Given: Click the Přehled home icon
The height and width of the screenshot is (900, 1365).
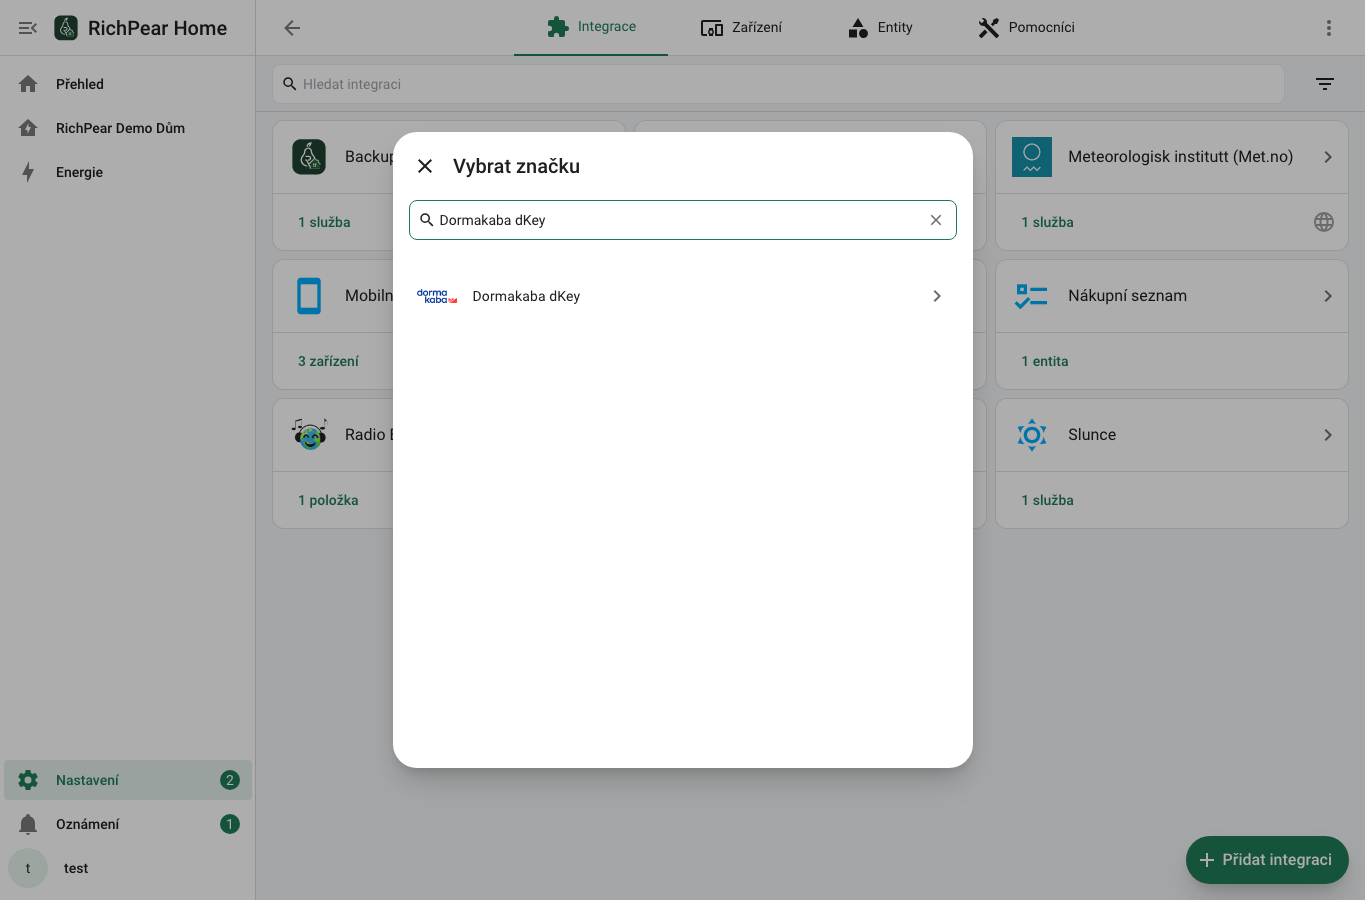Looking at the screenshot, I should pos(28,84).
